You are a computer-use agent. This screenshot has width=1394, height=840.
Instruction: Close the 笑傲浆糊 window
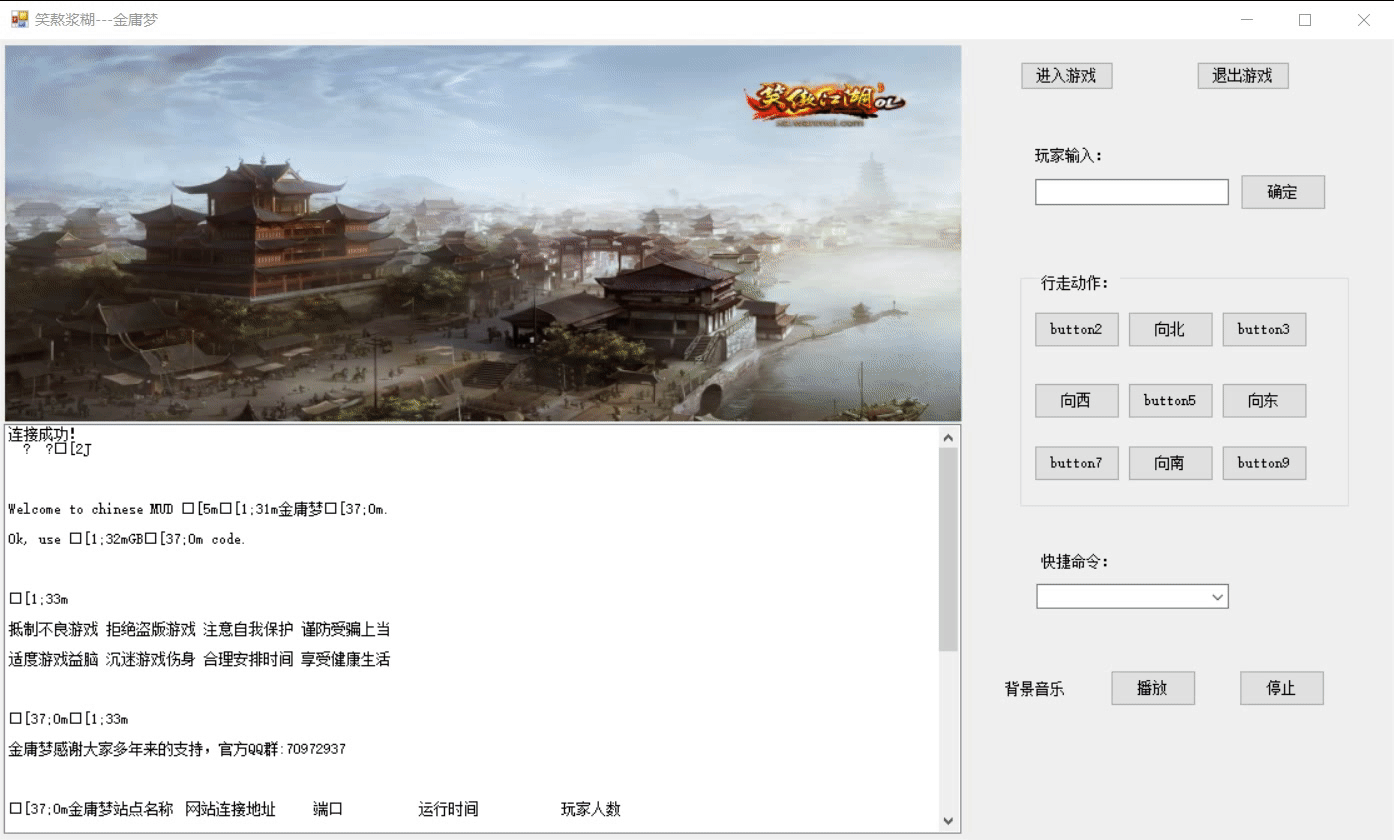(x=1363, y=19)
